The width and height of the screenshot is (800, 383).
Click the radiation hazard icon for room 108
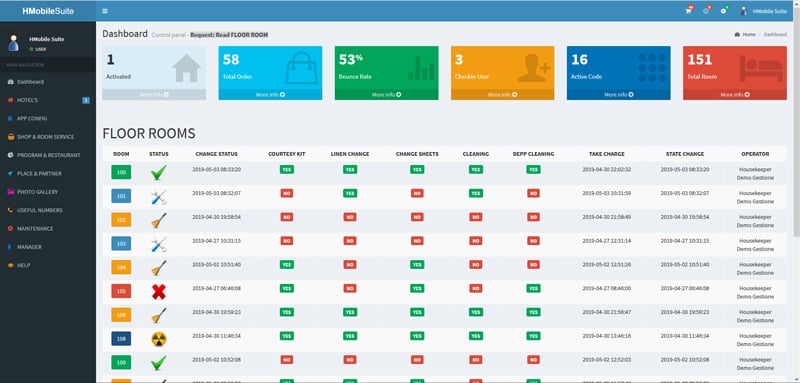[x=159, y=339]
